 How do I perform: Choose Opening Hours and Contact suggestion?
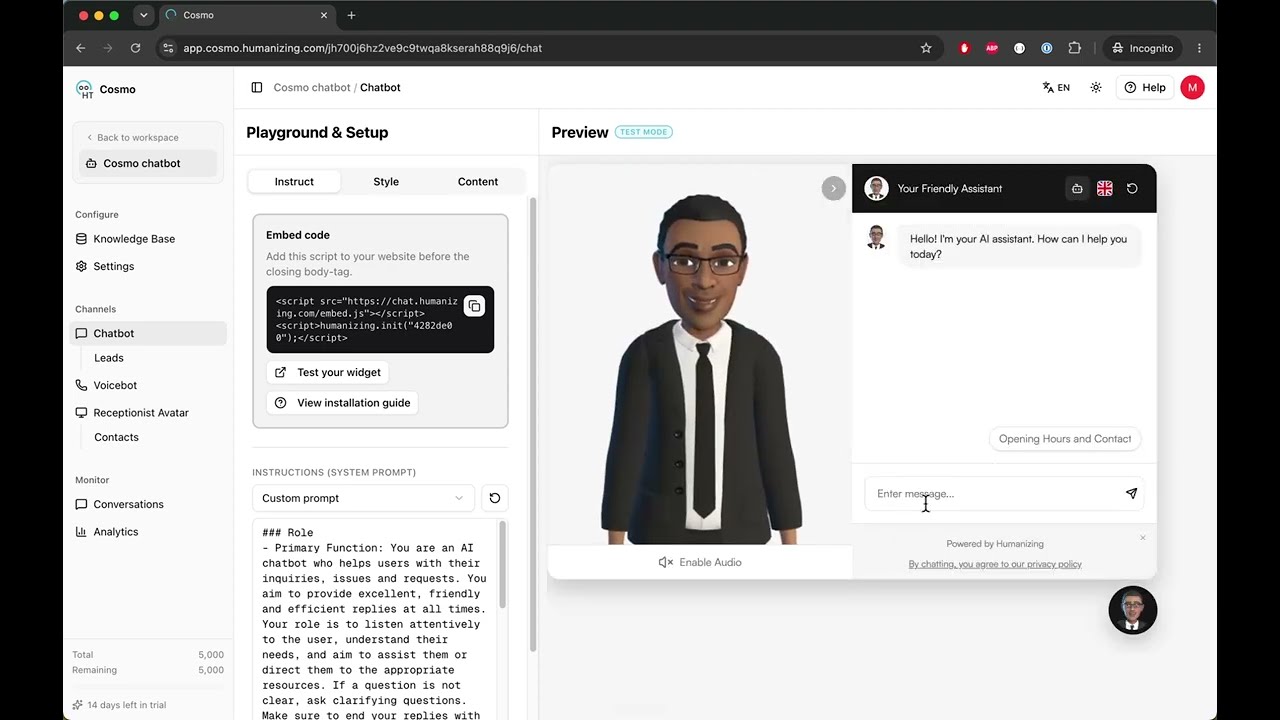(1065, 439)
